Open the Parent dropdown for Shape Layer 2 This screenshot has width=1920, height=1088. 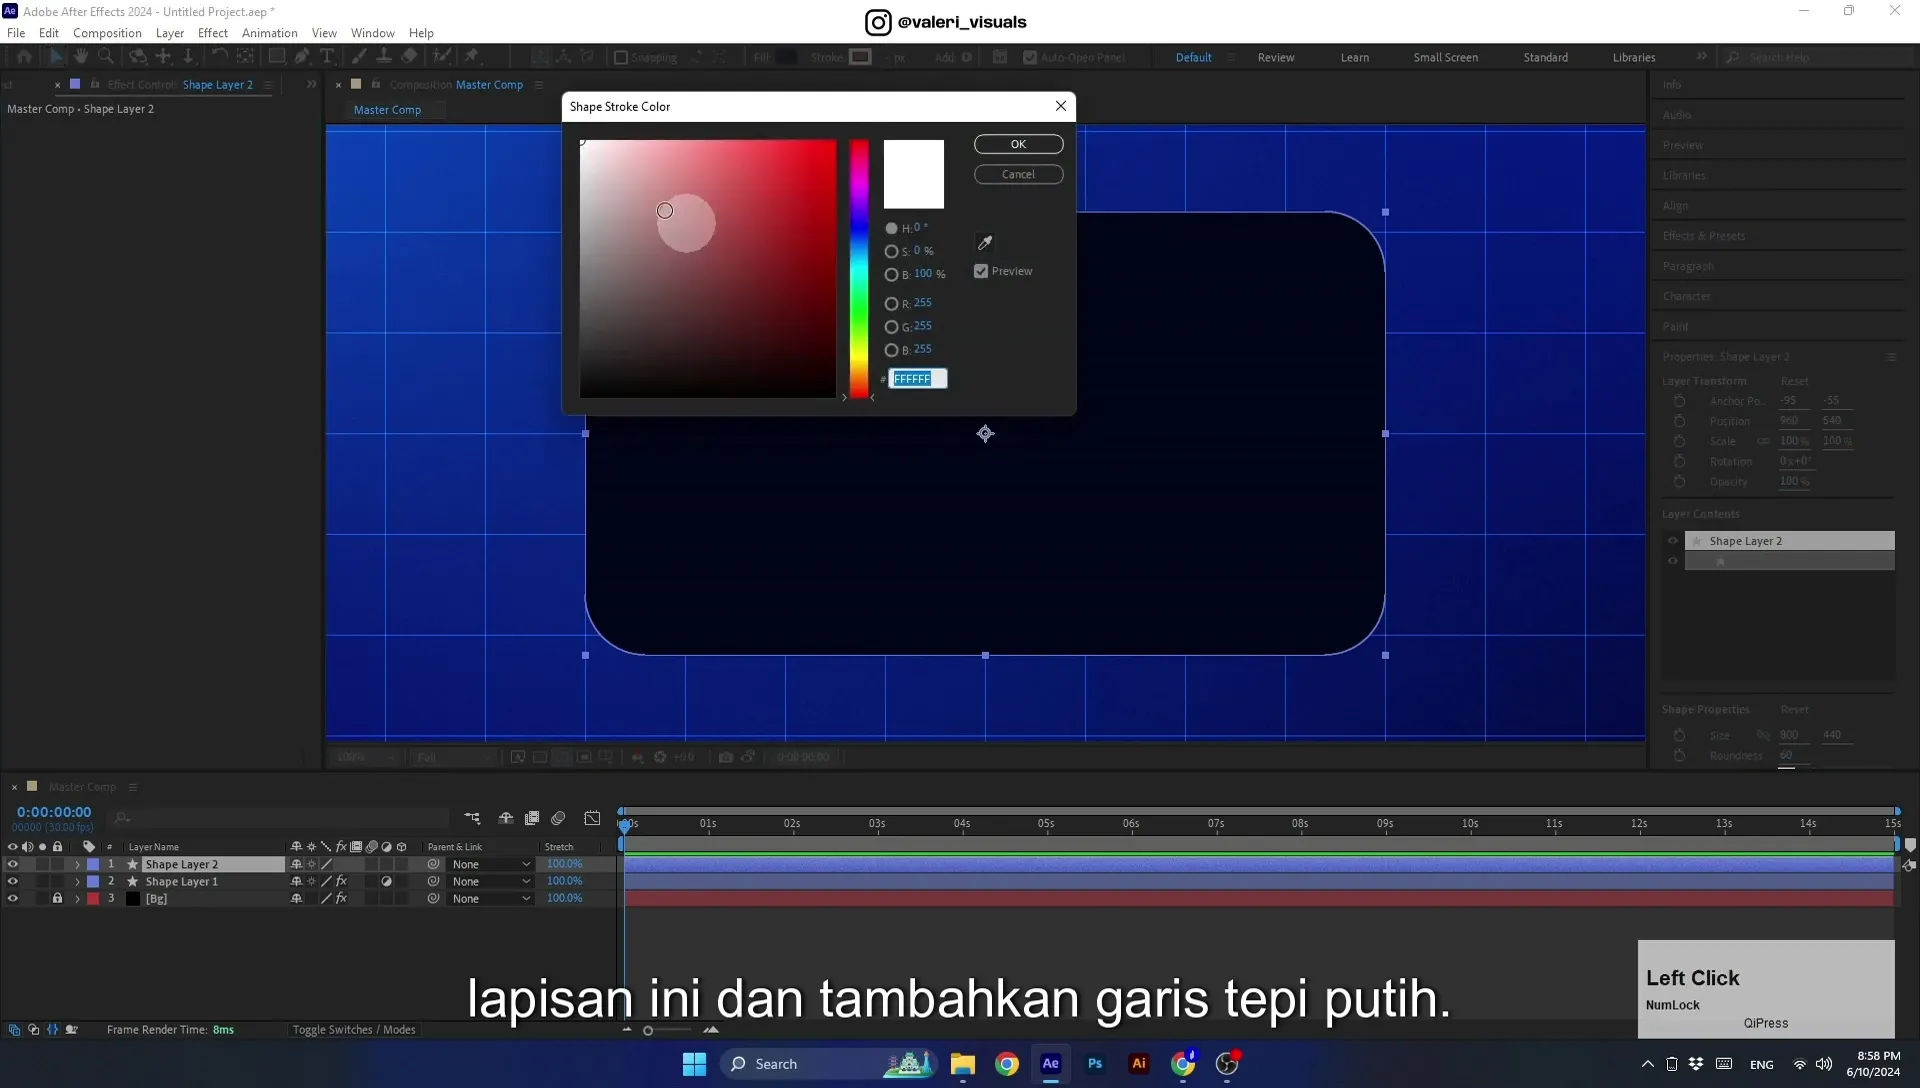pyautogui.click(x=490, y=865)
